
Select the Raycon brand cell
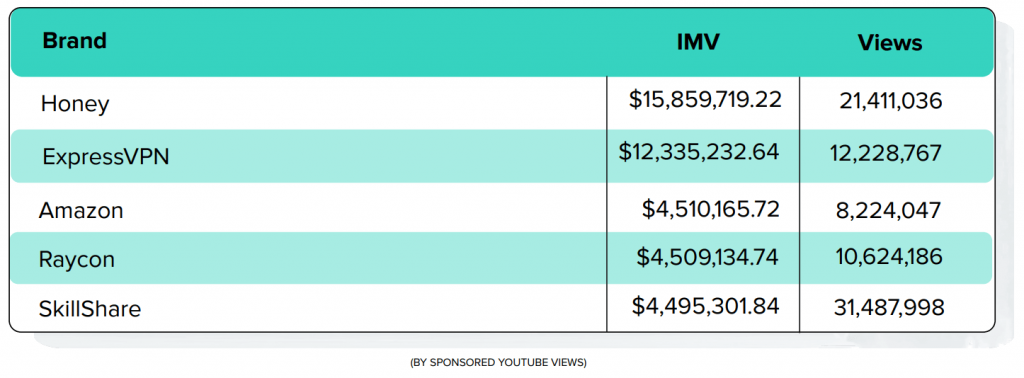[x=77, y=259]
